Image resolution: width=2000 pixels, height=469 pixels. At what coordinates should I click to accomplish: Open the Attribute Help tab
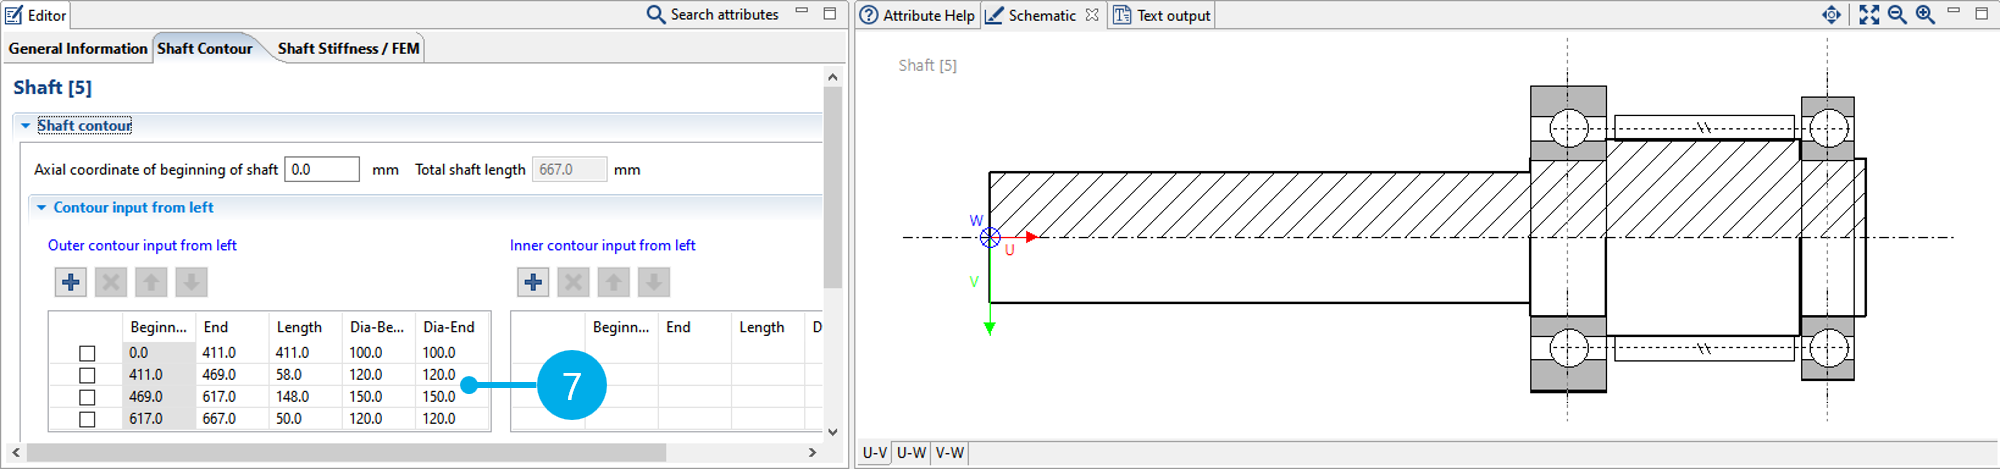coord(917,15)
